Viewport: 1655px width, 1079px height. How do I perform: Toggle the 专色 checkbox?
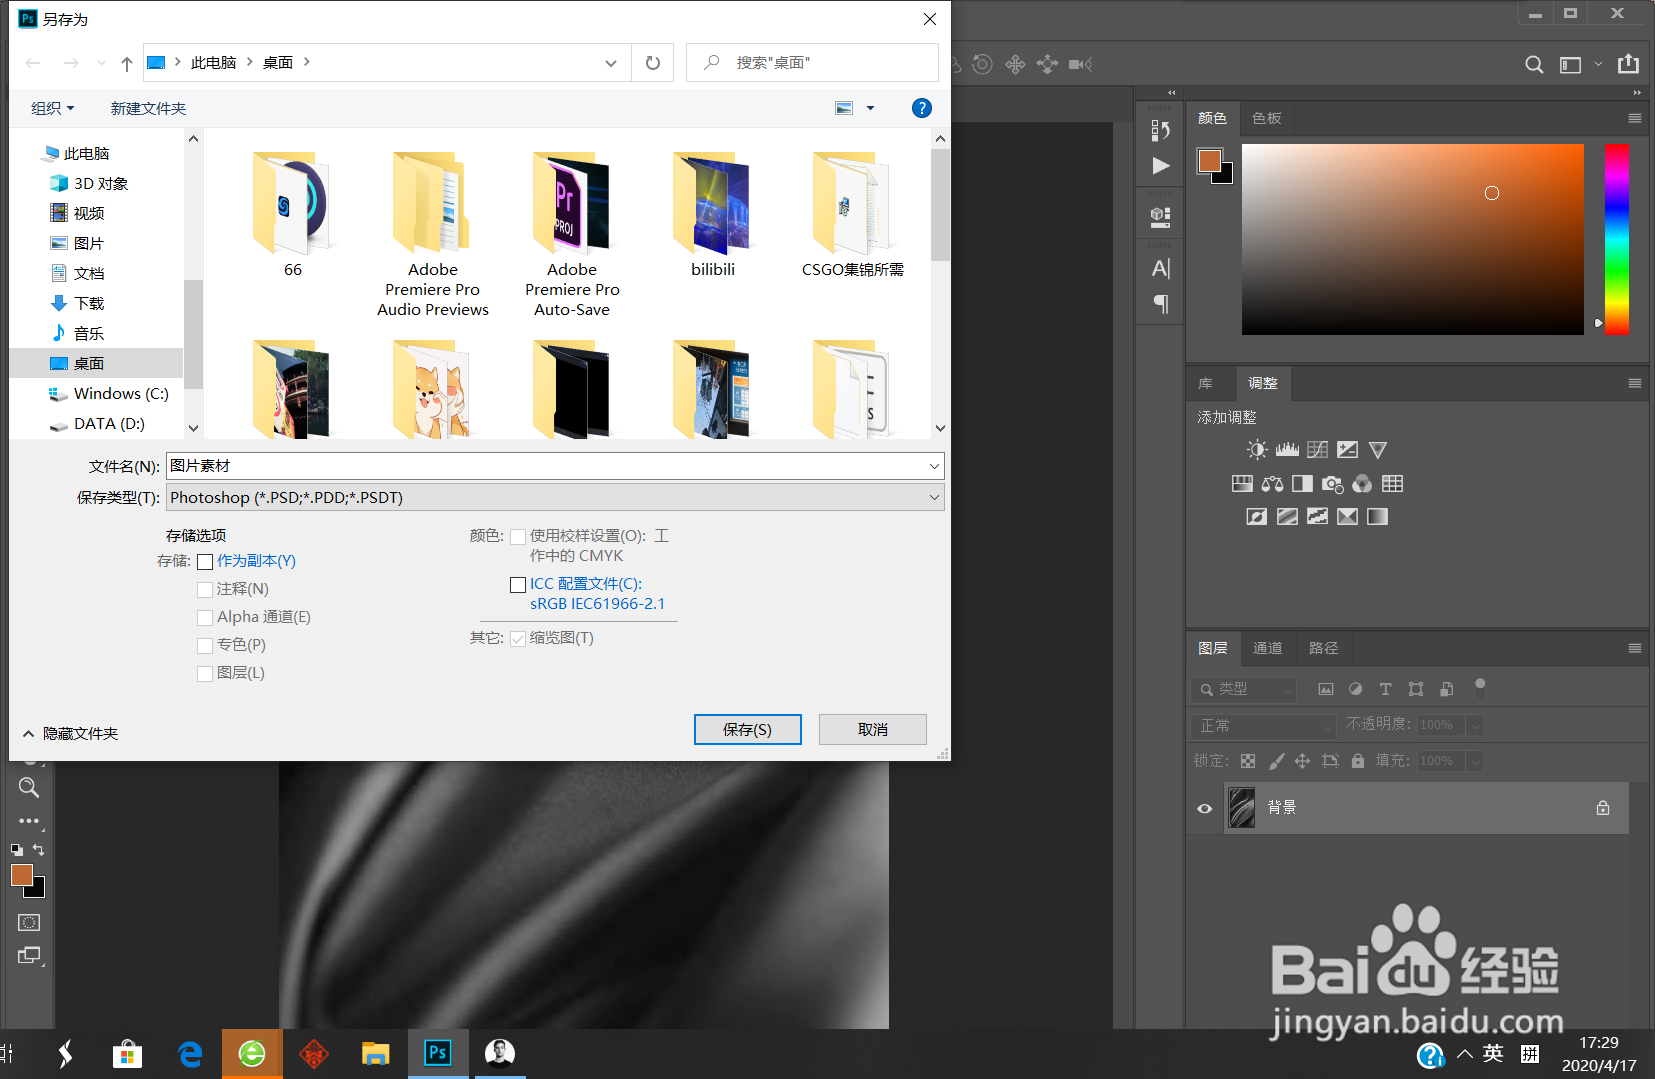(x=205, y=646)
